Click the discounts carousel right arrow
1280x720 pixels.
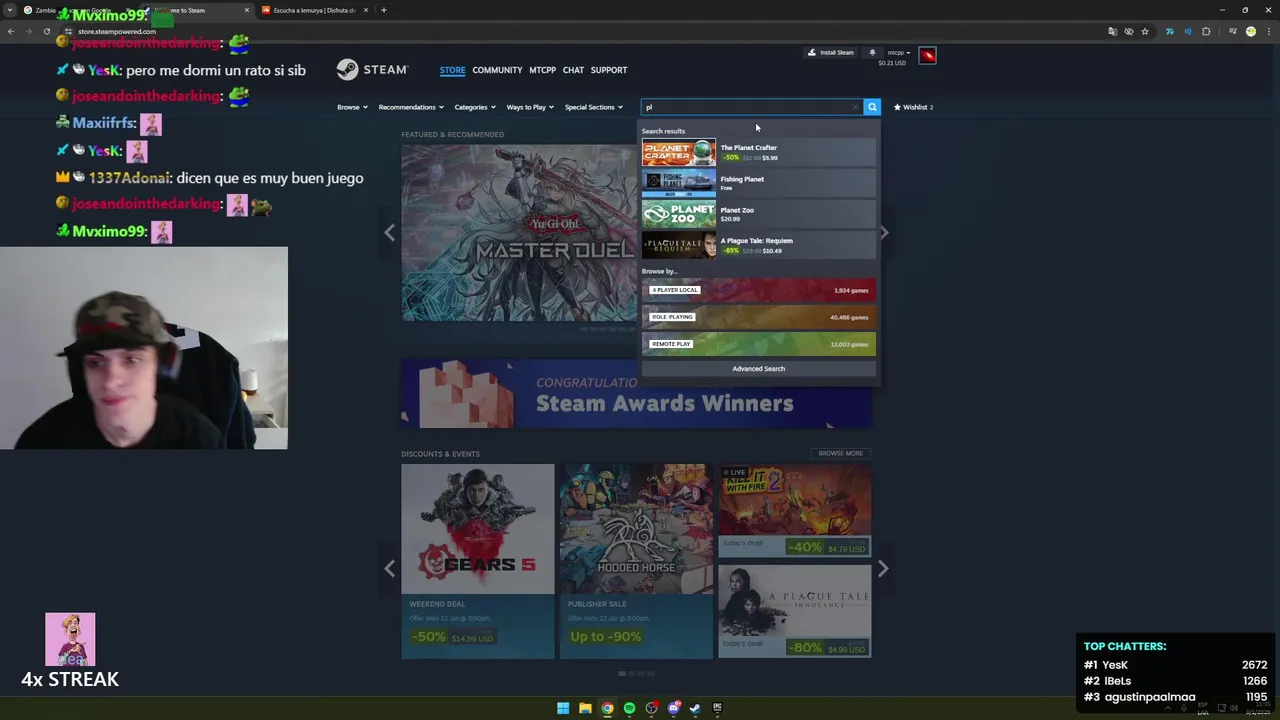click(x=883, y=568)
